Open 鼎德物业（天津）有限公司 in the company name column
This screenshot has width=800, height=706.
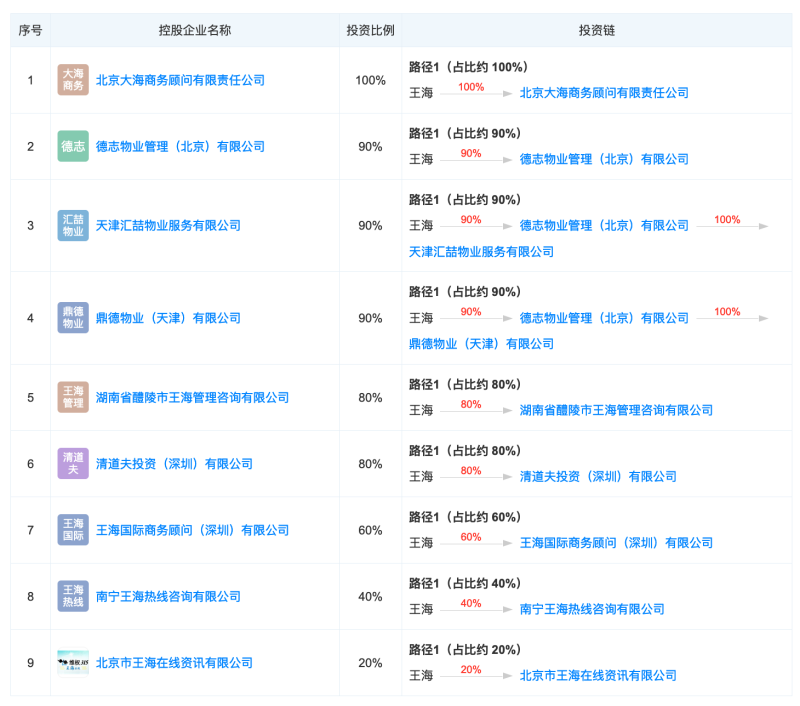click(168, 318)
